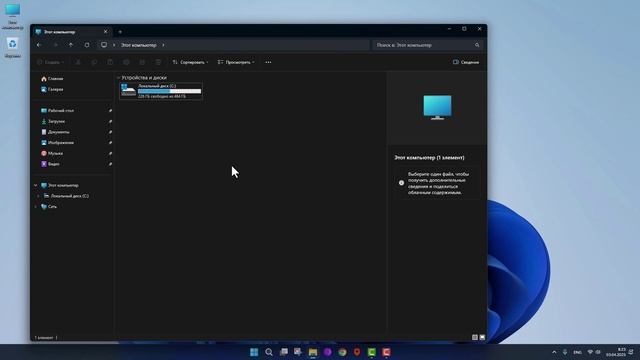Viewport: 640px width, 360px height.
Task: Click the Paste toolbar icon
Action: [x=110, y=62]
